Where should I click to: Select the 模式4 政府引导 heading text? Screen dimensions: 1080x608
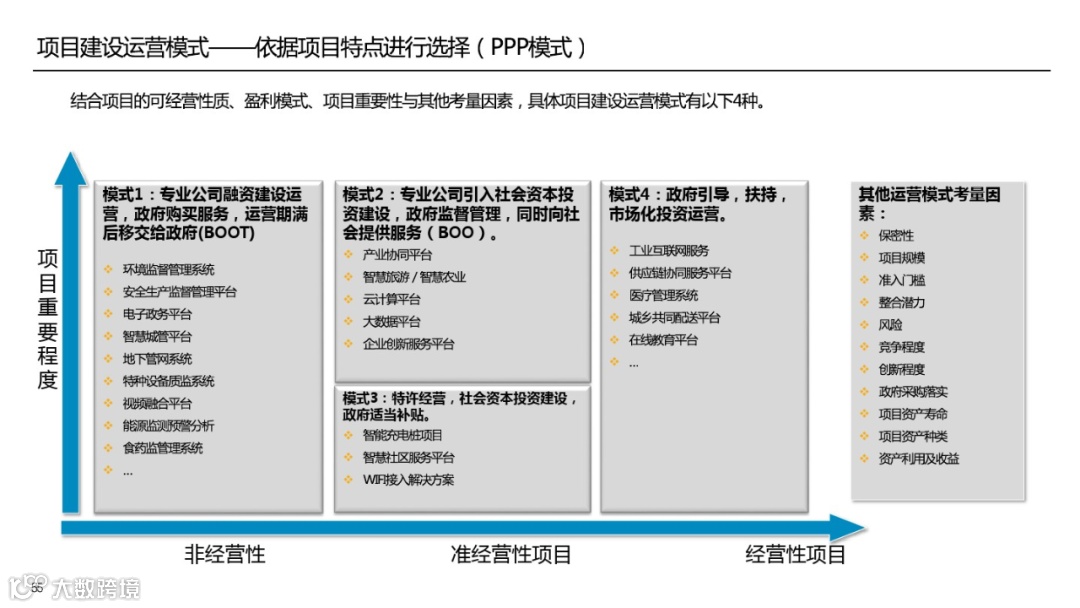[x=697, y=205]
